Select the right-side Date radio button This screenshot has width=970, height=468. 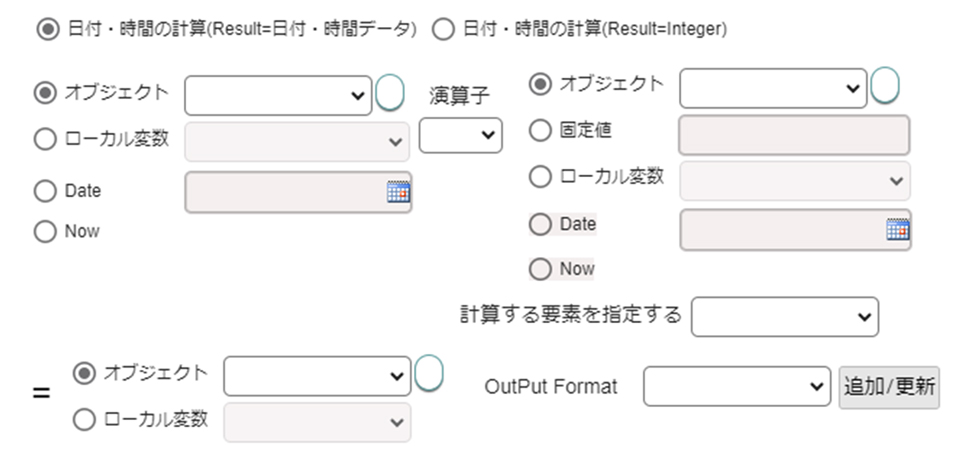(x=540, y=224)
